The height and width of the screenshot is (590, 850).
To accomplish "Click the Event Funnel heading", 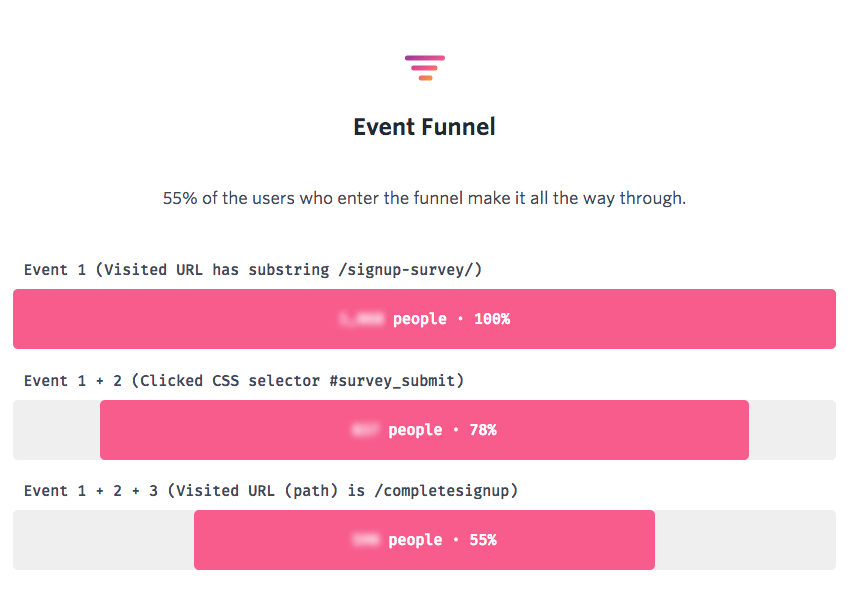I will coord(424,127).
